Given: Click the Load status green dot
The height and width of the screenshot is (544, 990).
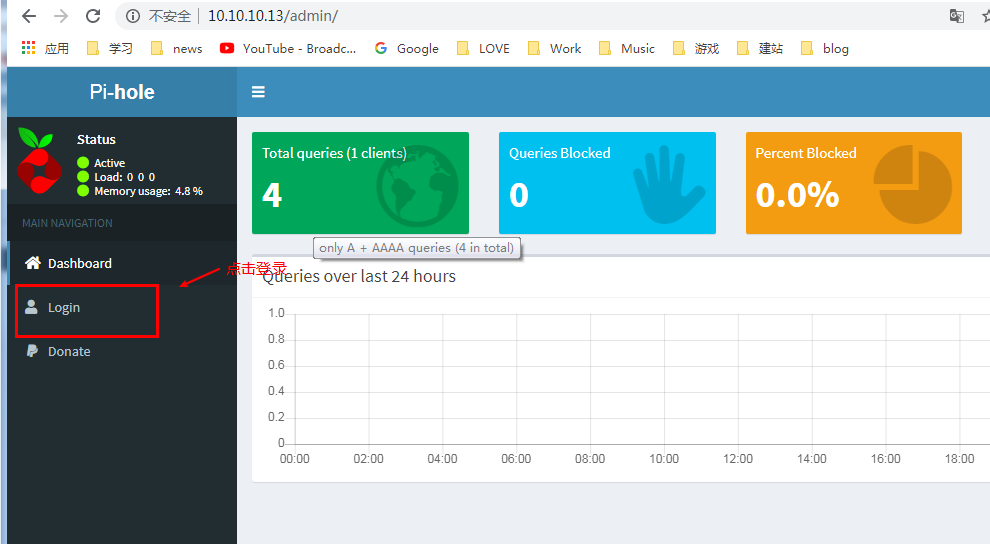Looking at the screenshot, I should click(x=83, y=177).
